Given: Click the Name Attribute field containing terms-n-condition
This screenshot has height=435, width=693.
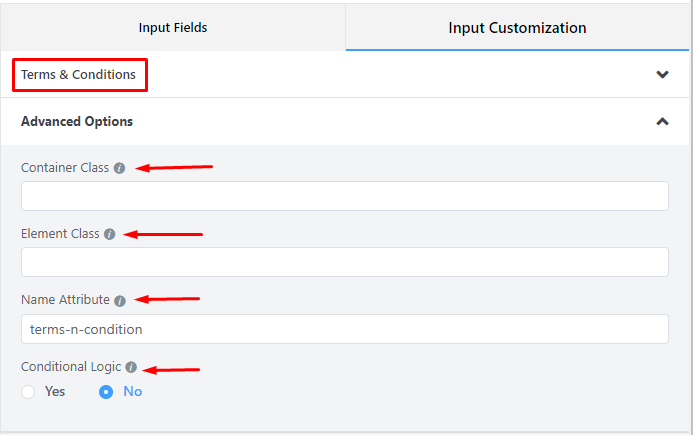Looking at the screenshot, I should (344, 329).
